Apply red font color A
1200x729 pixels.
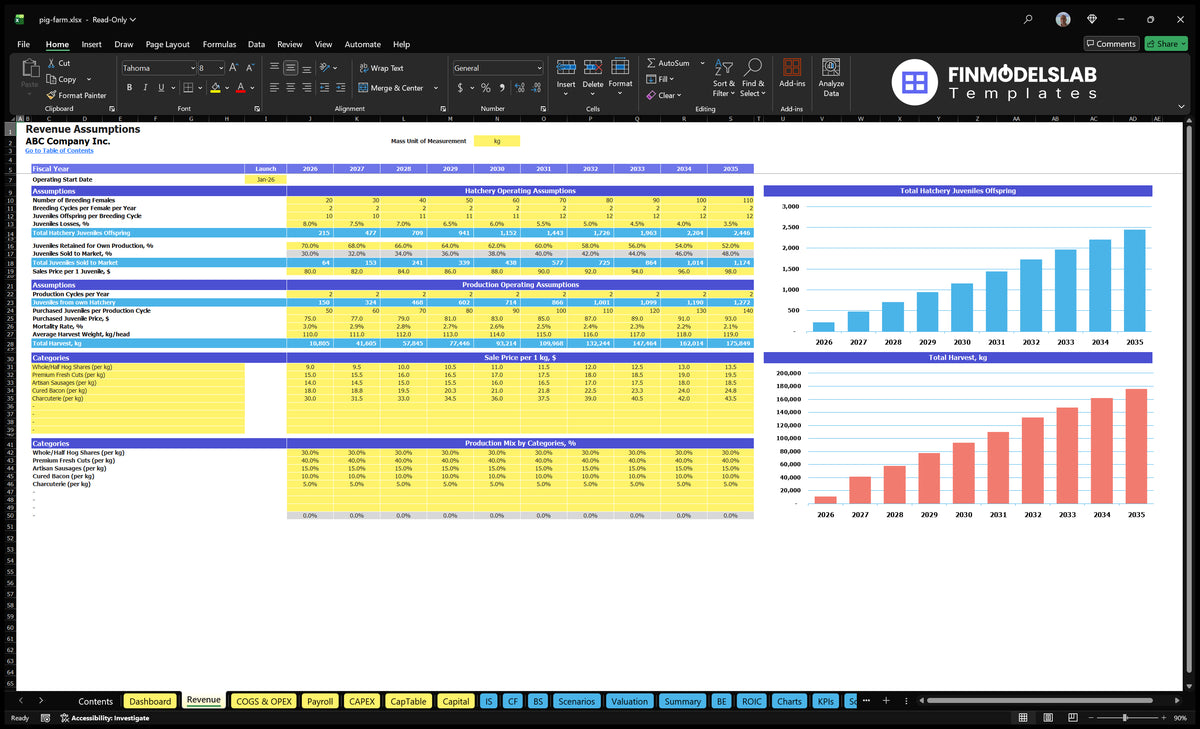(240, 88)
